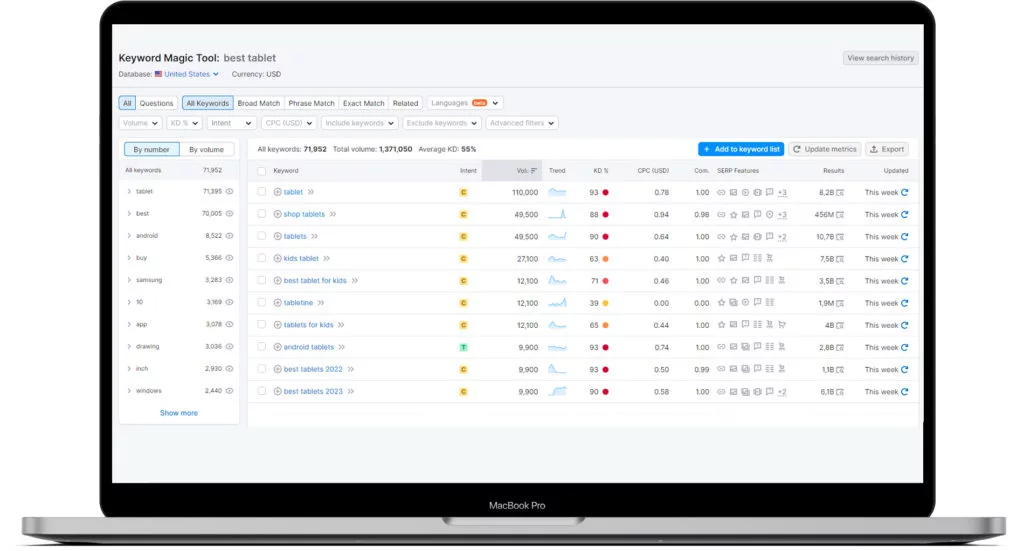Add kids tablet with its plus icon
The height and width of the screenshot is (551, 1024).
click(x=278, y=259)
